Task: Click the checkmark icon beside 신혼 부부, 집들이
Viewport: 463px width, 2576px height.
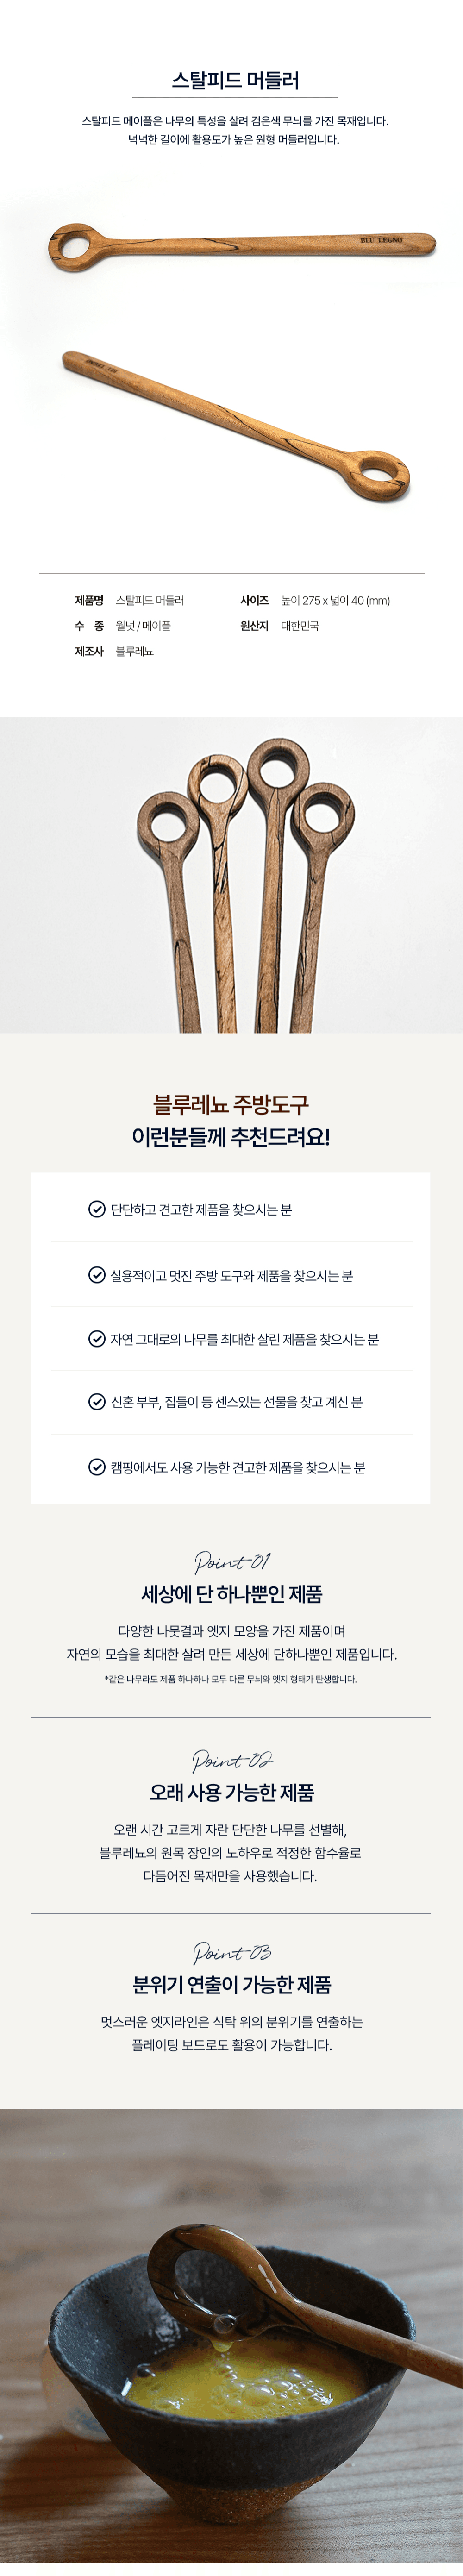Action: point(97,1402)
